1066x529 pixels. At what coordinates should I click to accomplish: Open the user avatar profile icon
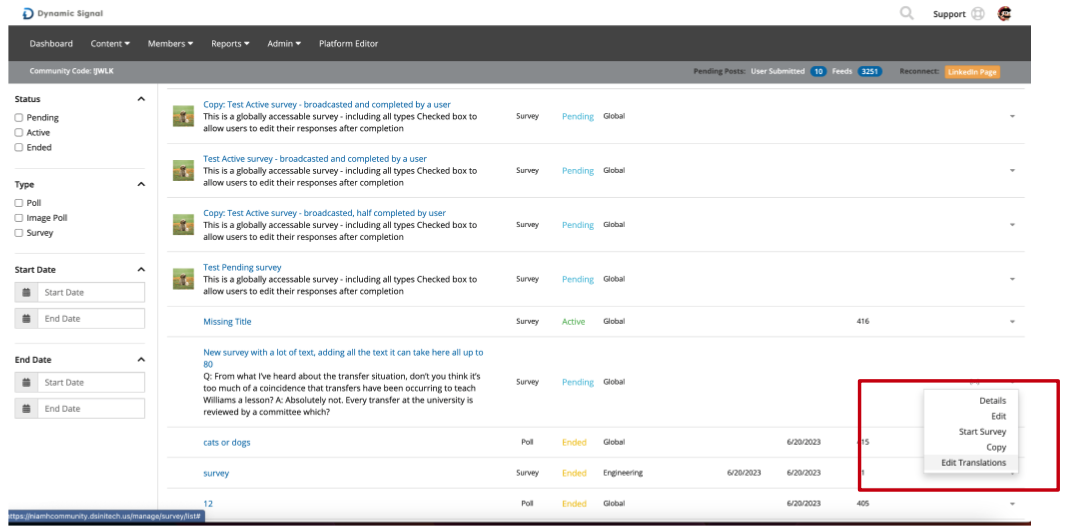click(x=1004, y=13)
